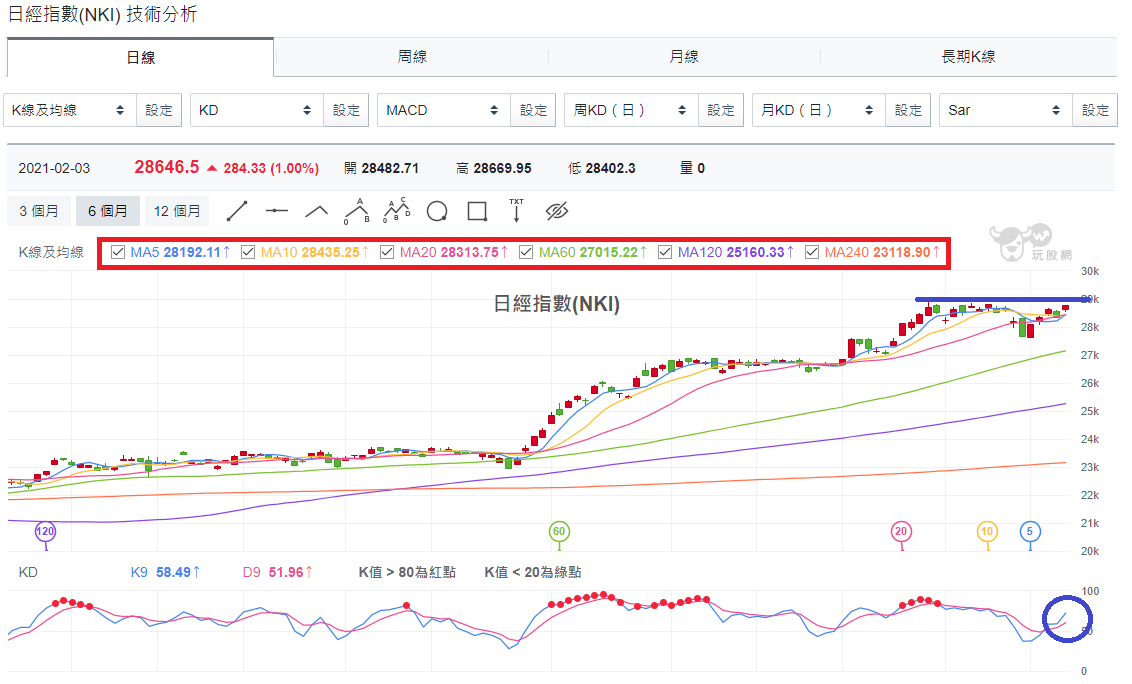The width and height of the screenshot is (1132, 684).
Task: Uncheck the MA120 moving average checkbox
Action: pyautogui.click(x=665, y=252)
